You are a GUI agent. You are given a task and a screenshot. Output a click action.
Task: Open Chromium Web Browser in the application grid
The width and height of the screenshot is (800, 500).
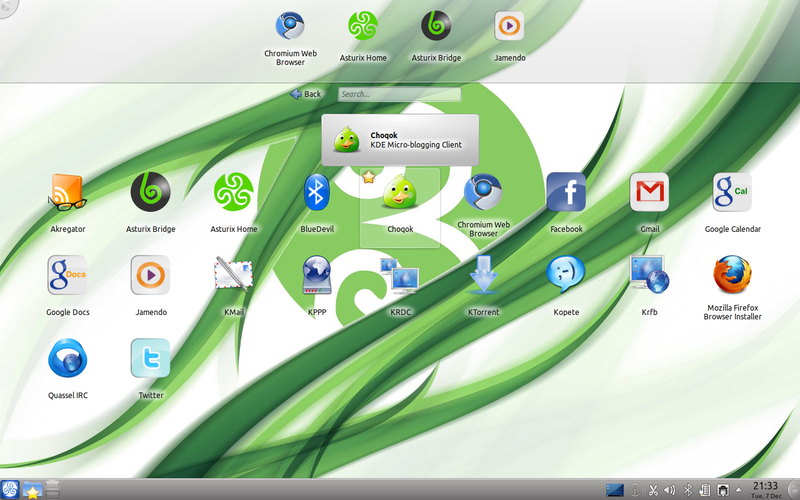tap(483, 205)
